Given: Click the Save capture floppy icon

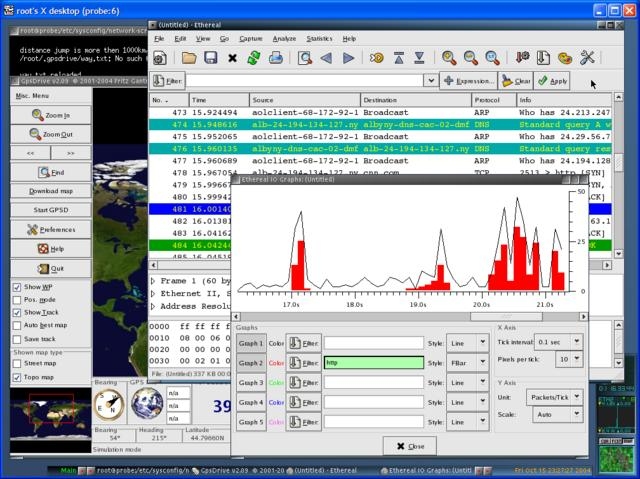Looking at the screenshot, I should tap(211, 58).
